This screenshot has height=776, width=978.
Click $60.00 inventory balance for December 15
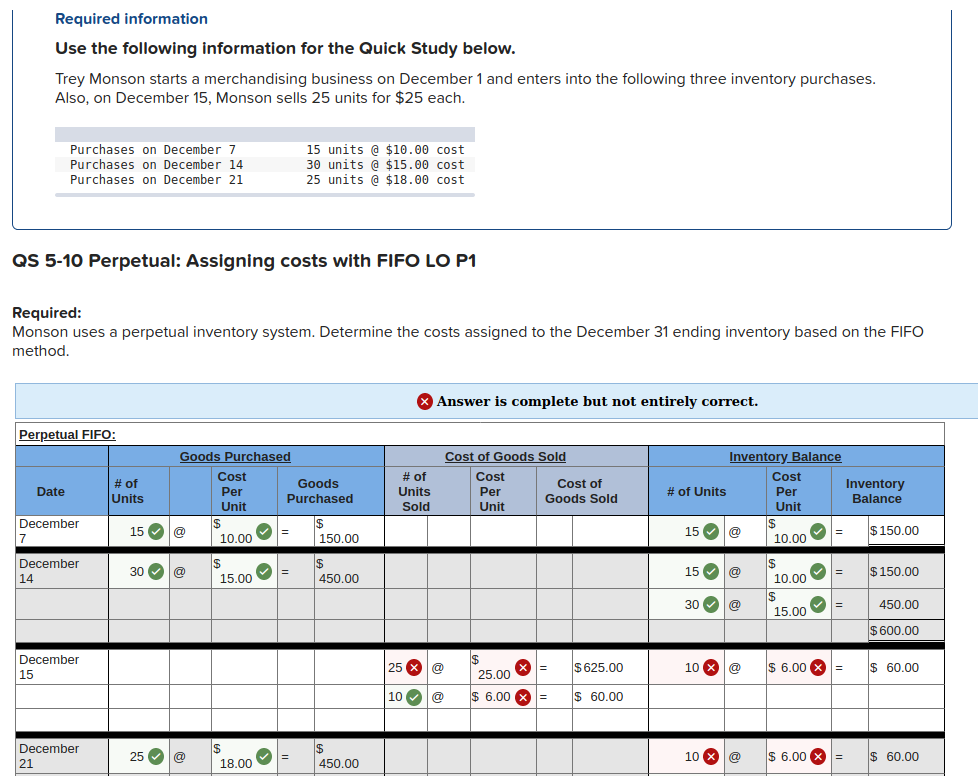click(894, 667)
